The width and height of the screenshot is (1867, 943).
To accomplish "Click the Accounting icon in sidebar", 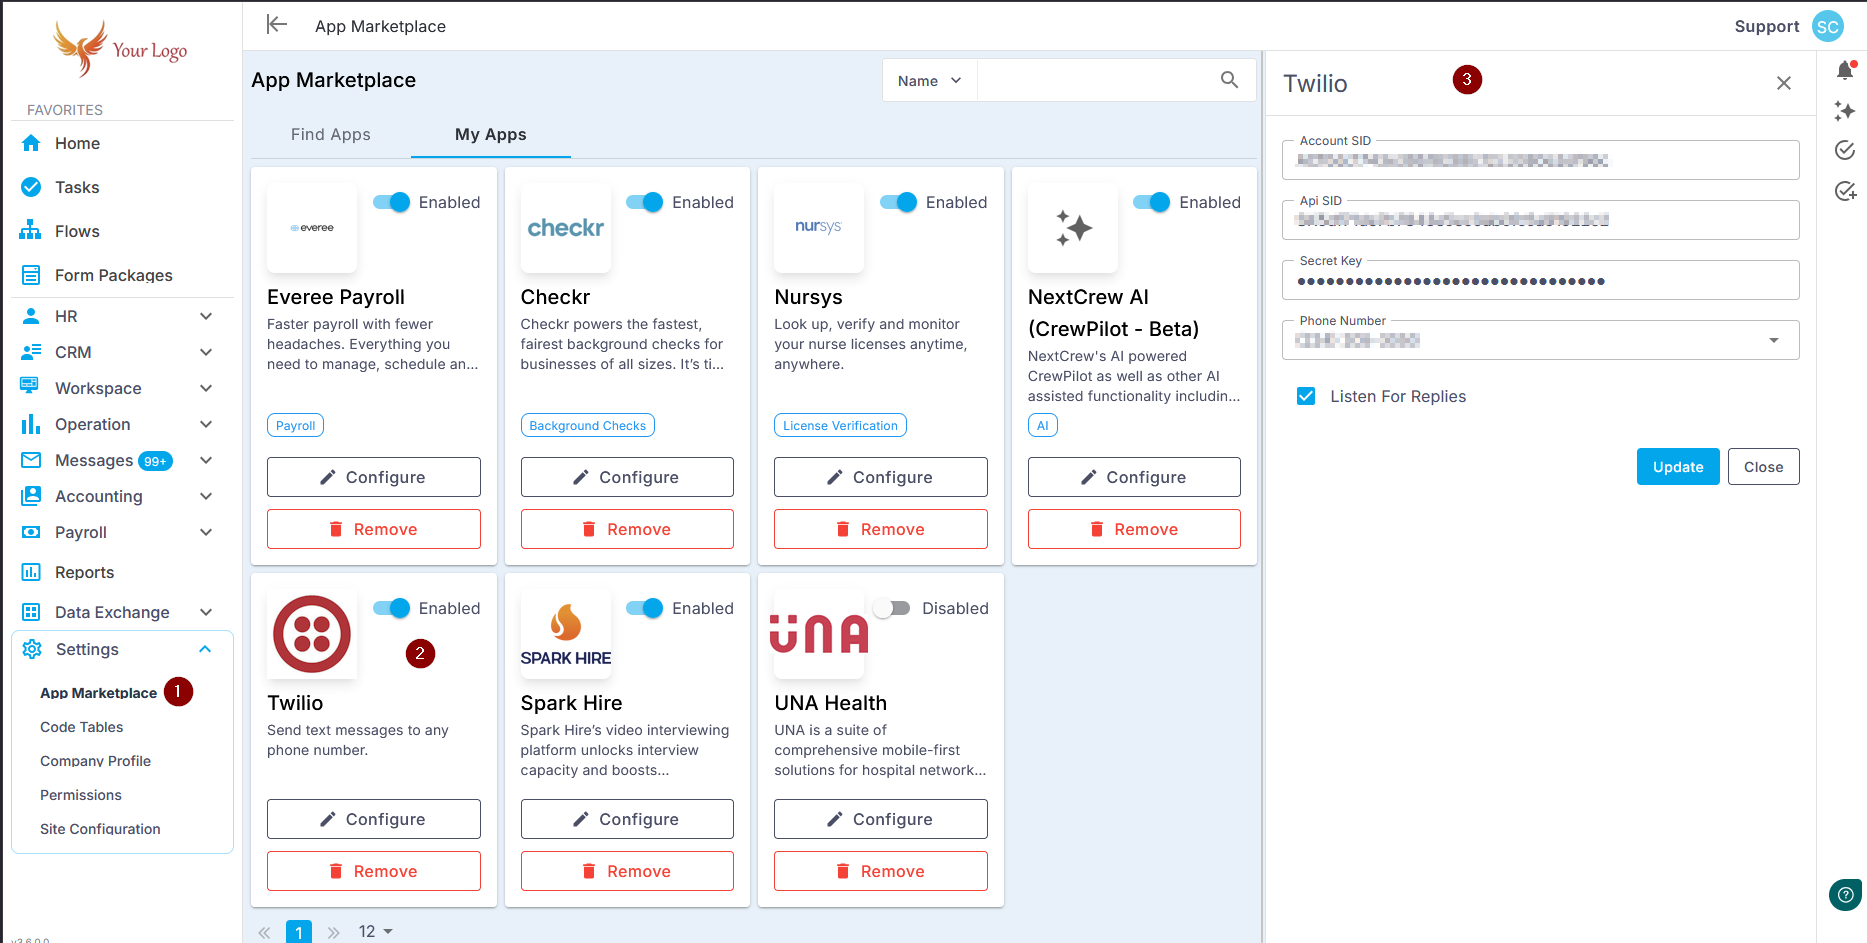I will pyautogui.click(x=31, y=496).
